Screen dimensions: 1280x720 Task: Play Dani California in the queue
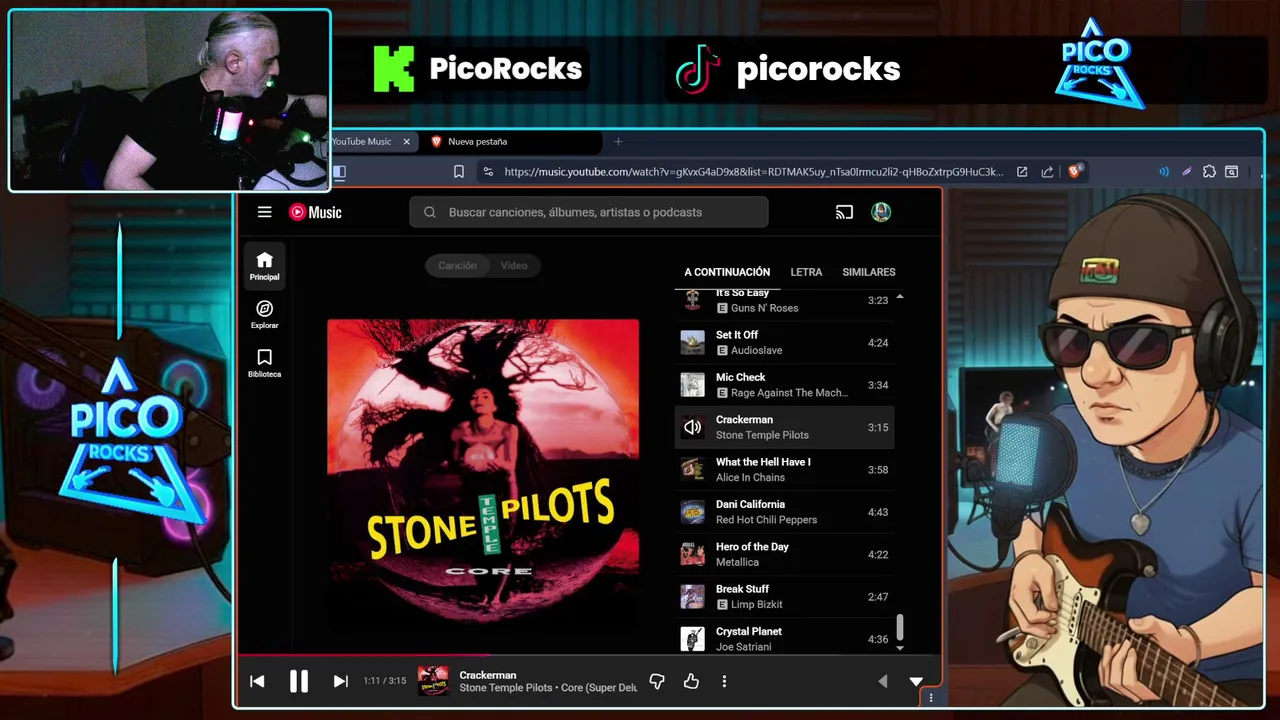point(784,512)
